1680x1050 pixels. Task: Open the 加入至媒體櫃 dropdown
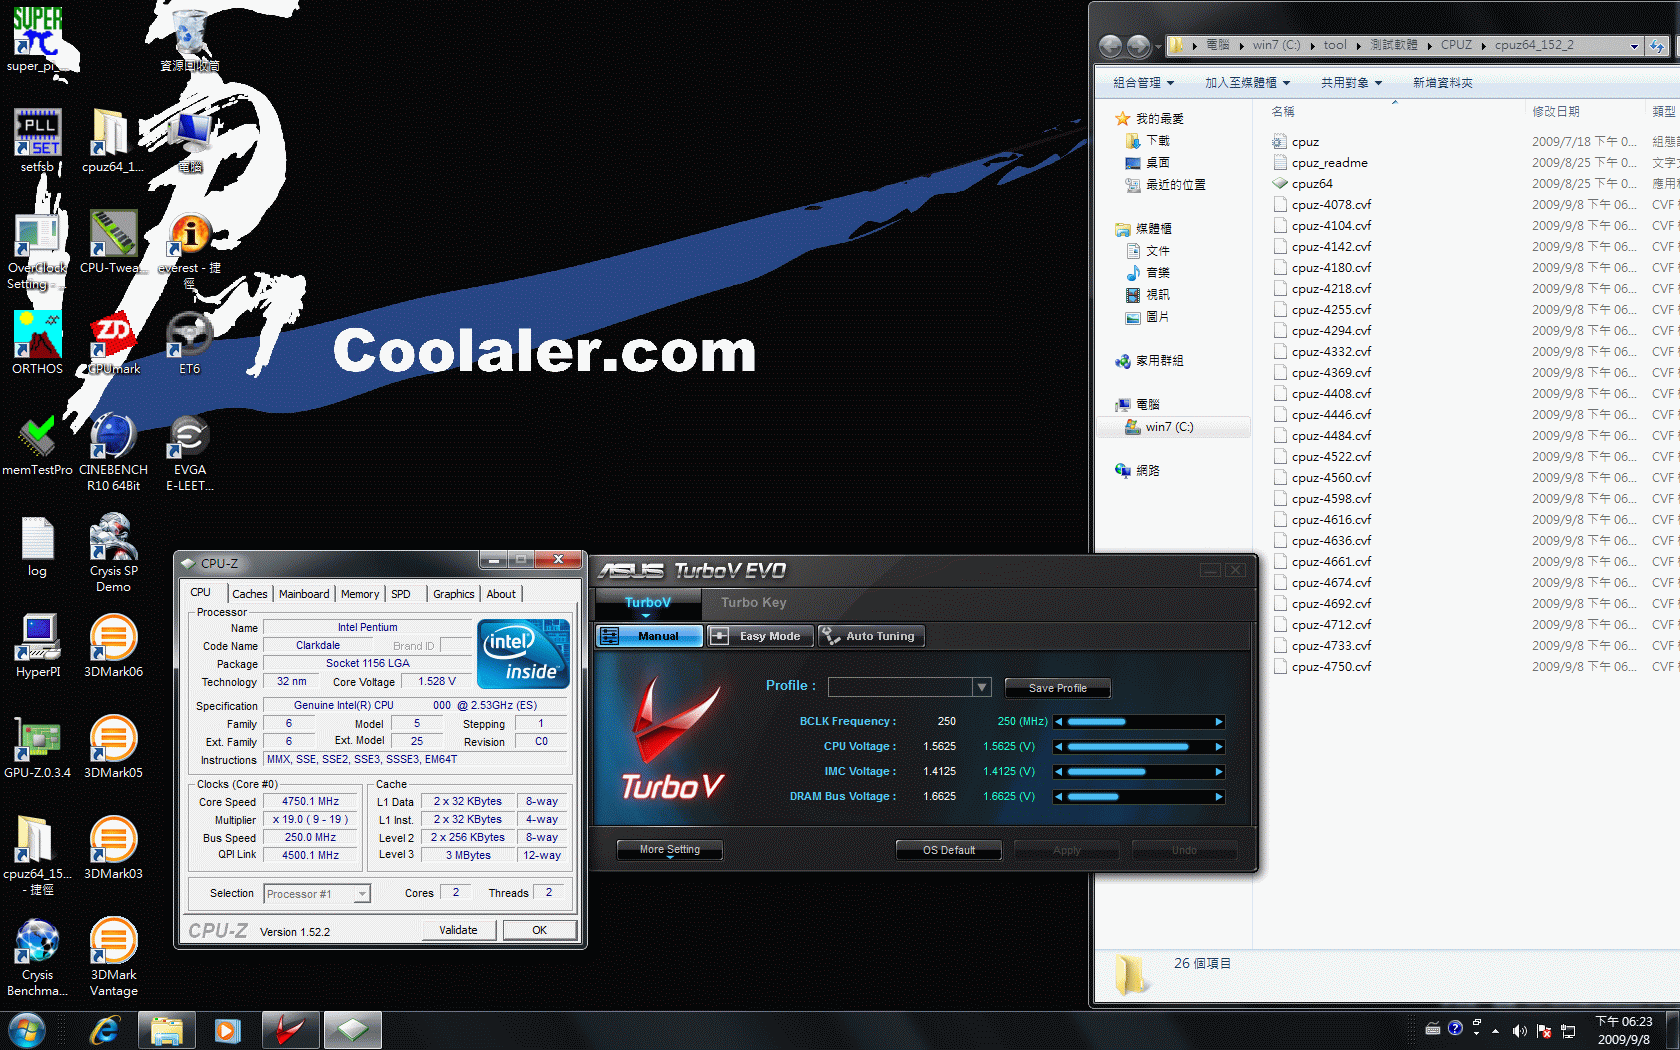1247,83
